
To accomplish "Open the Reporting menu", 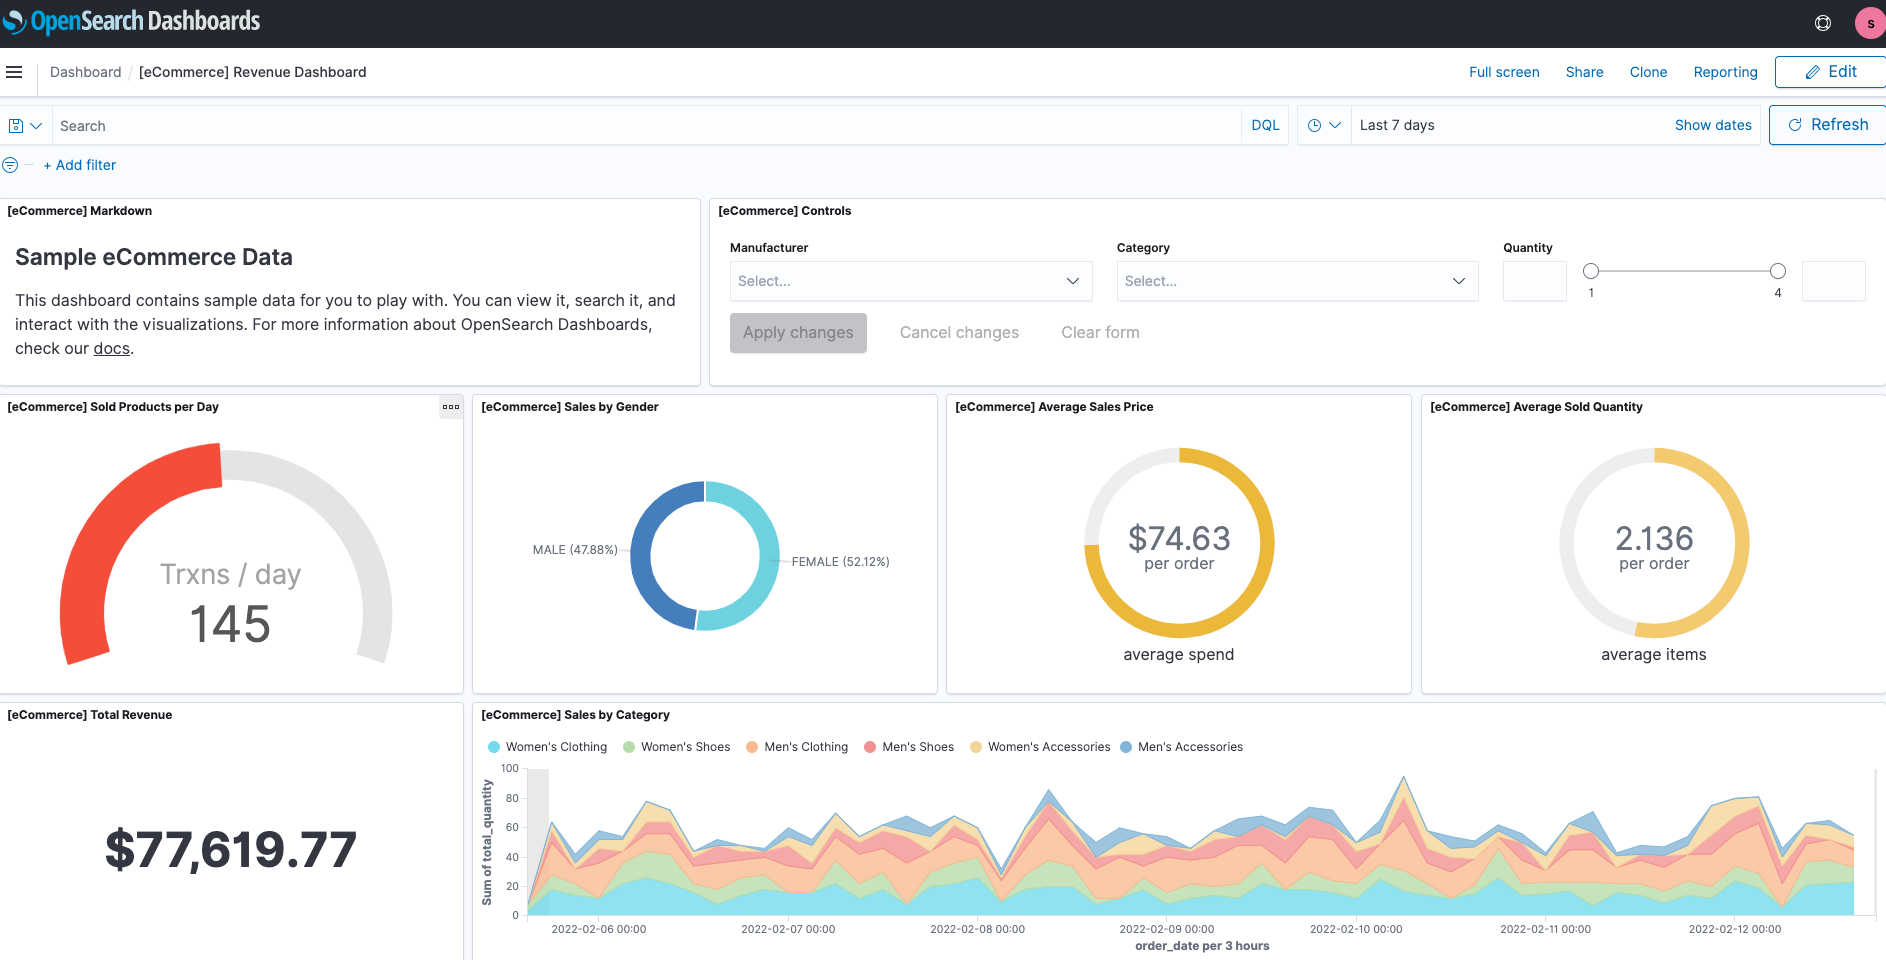I will click(x=1724, y=72).
